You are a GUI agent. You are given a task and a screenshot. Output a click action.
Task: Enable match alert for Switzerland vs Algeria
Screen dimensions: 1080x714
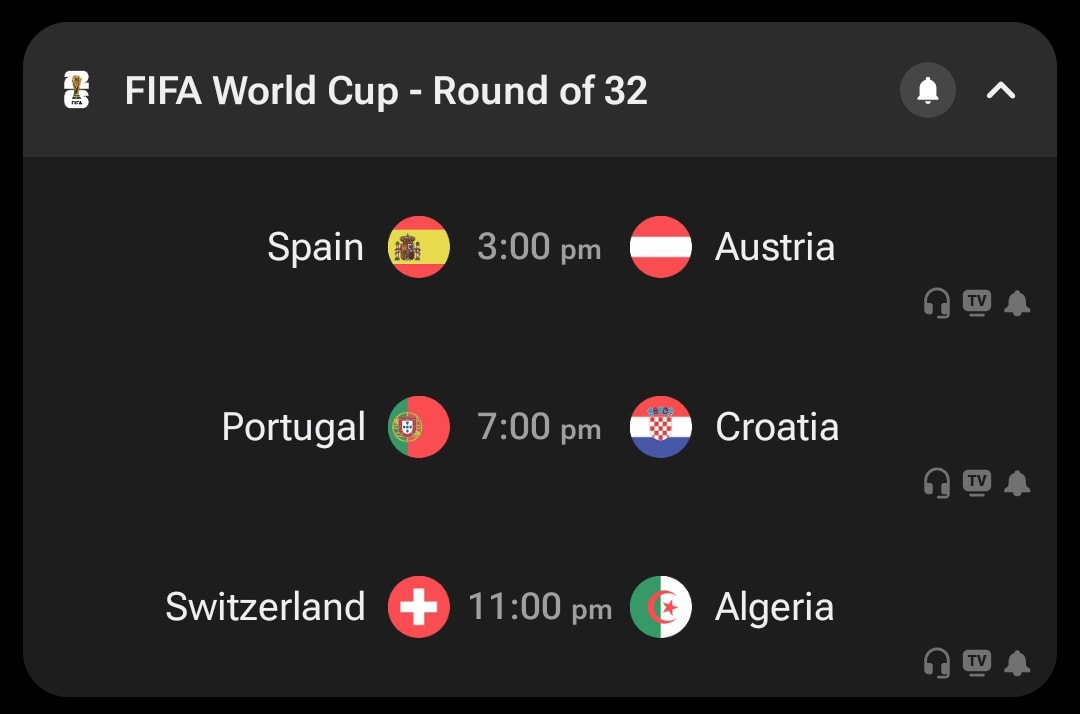(x=1017, y=663)
